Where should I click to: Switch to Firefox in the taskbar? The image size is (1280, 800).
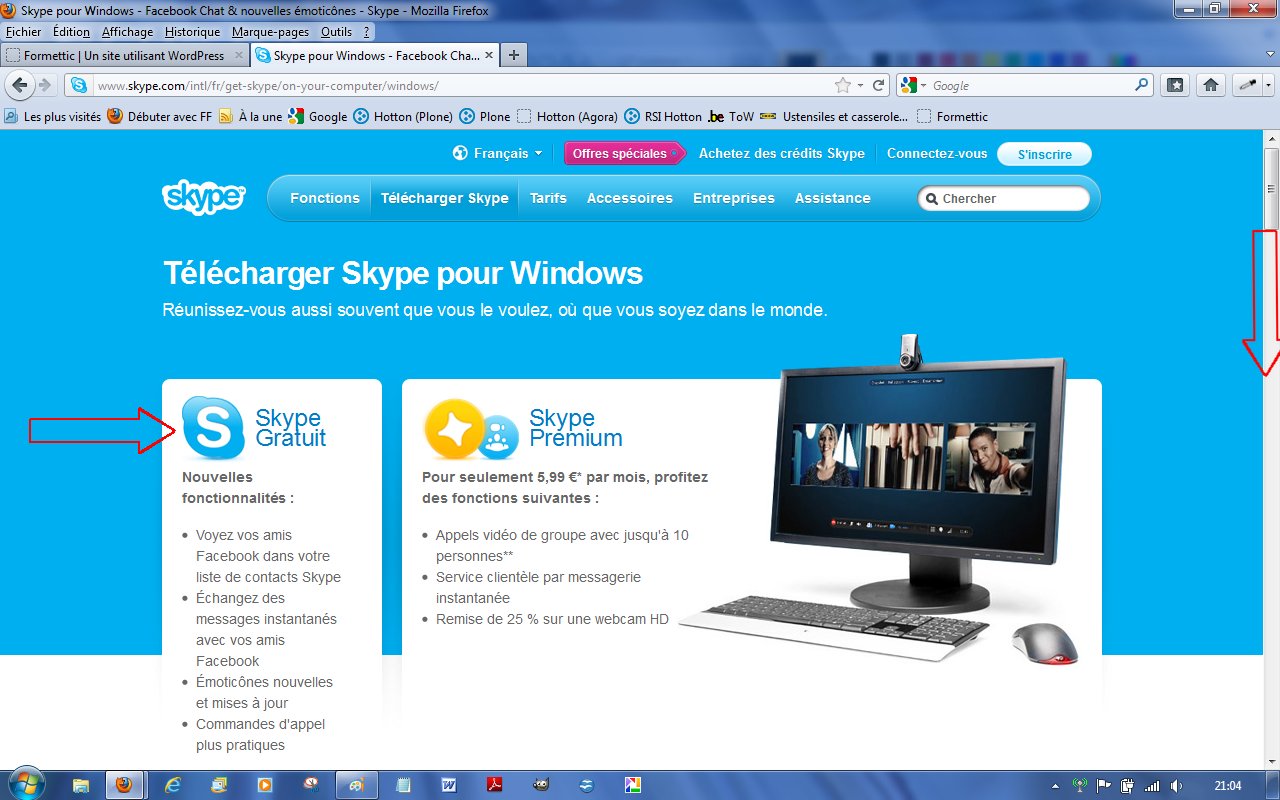[x=124, y=785]
